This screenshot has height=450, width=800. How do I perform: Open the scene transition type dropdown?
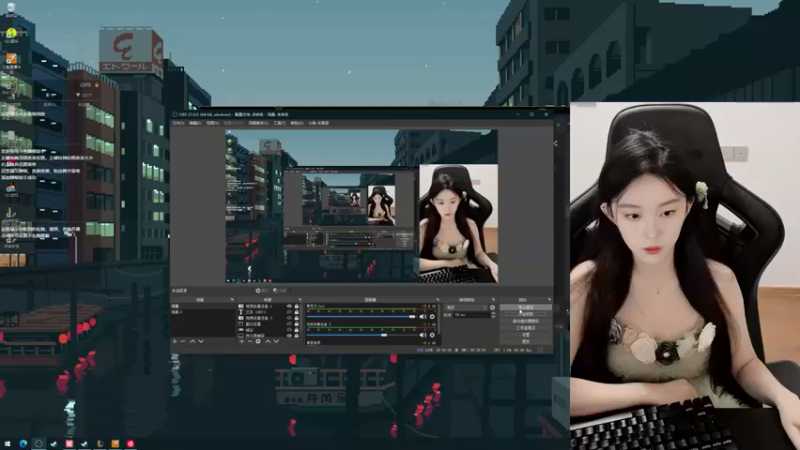tap(467, 308)
